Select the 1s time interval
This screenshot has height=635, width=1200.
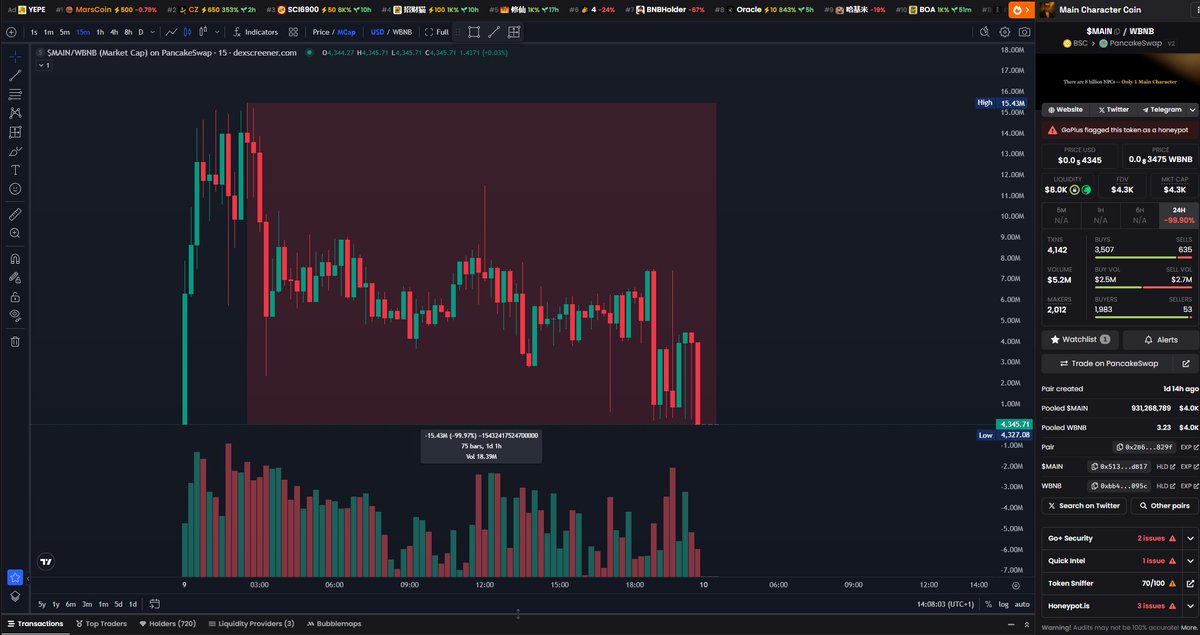tap(34, 32)
